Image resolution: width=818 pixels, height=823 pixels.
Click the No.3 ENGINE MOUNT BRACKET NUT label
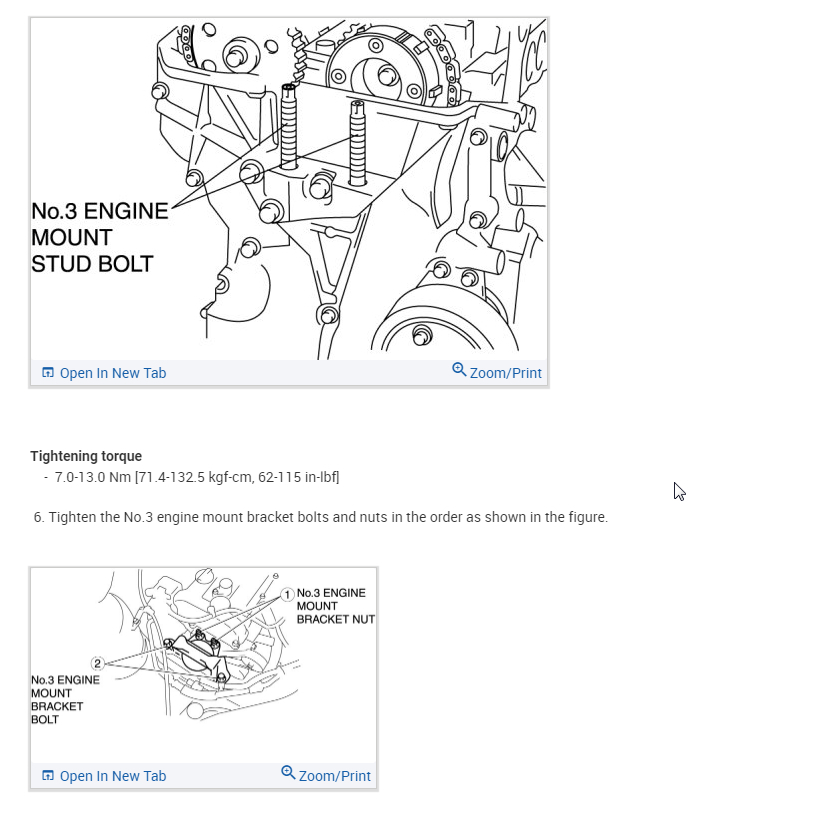coord(335,606)
